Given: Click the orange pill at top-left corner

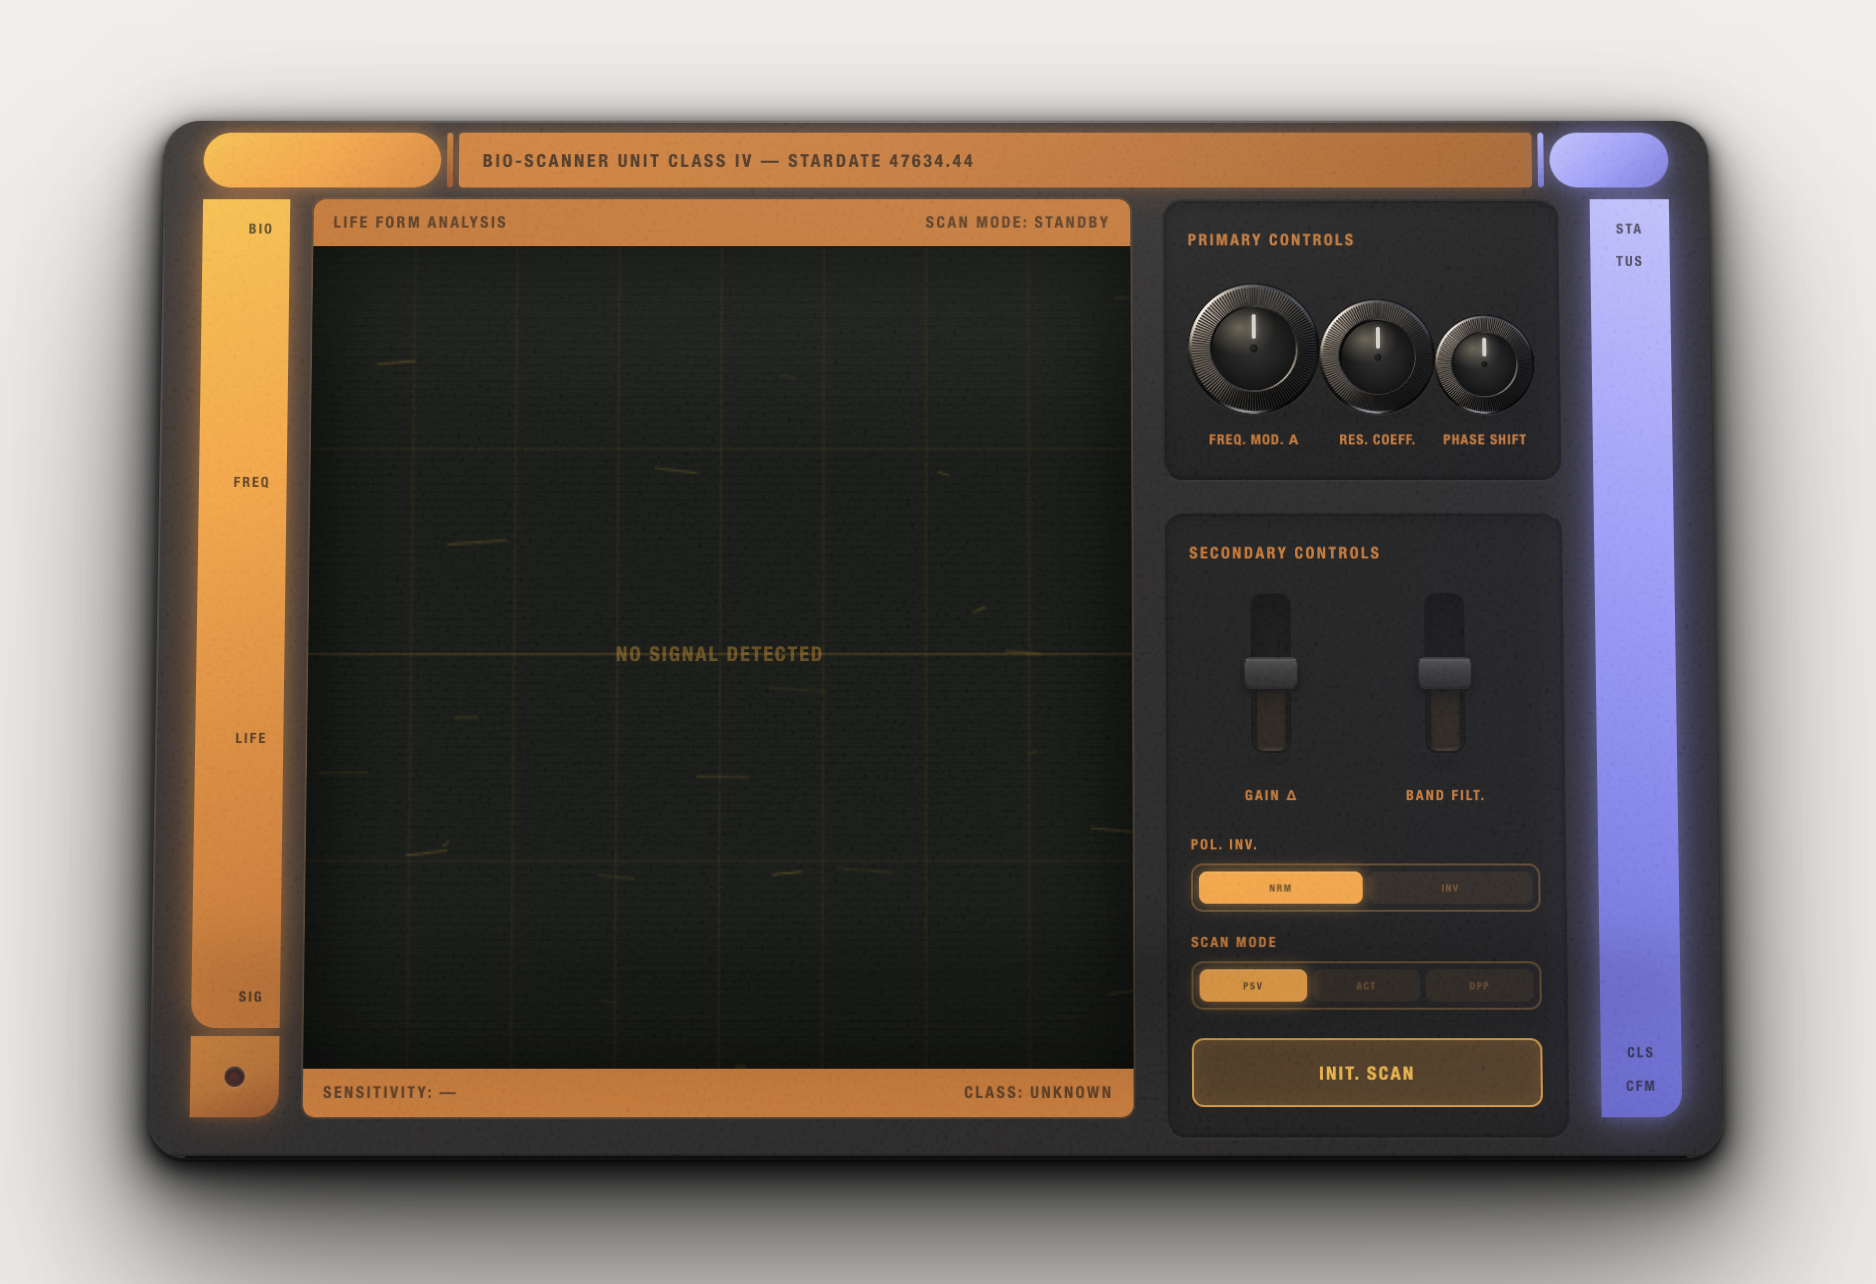Looking at the screenshot, I should coord(322,160).
